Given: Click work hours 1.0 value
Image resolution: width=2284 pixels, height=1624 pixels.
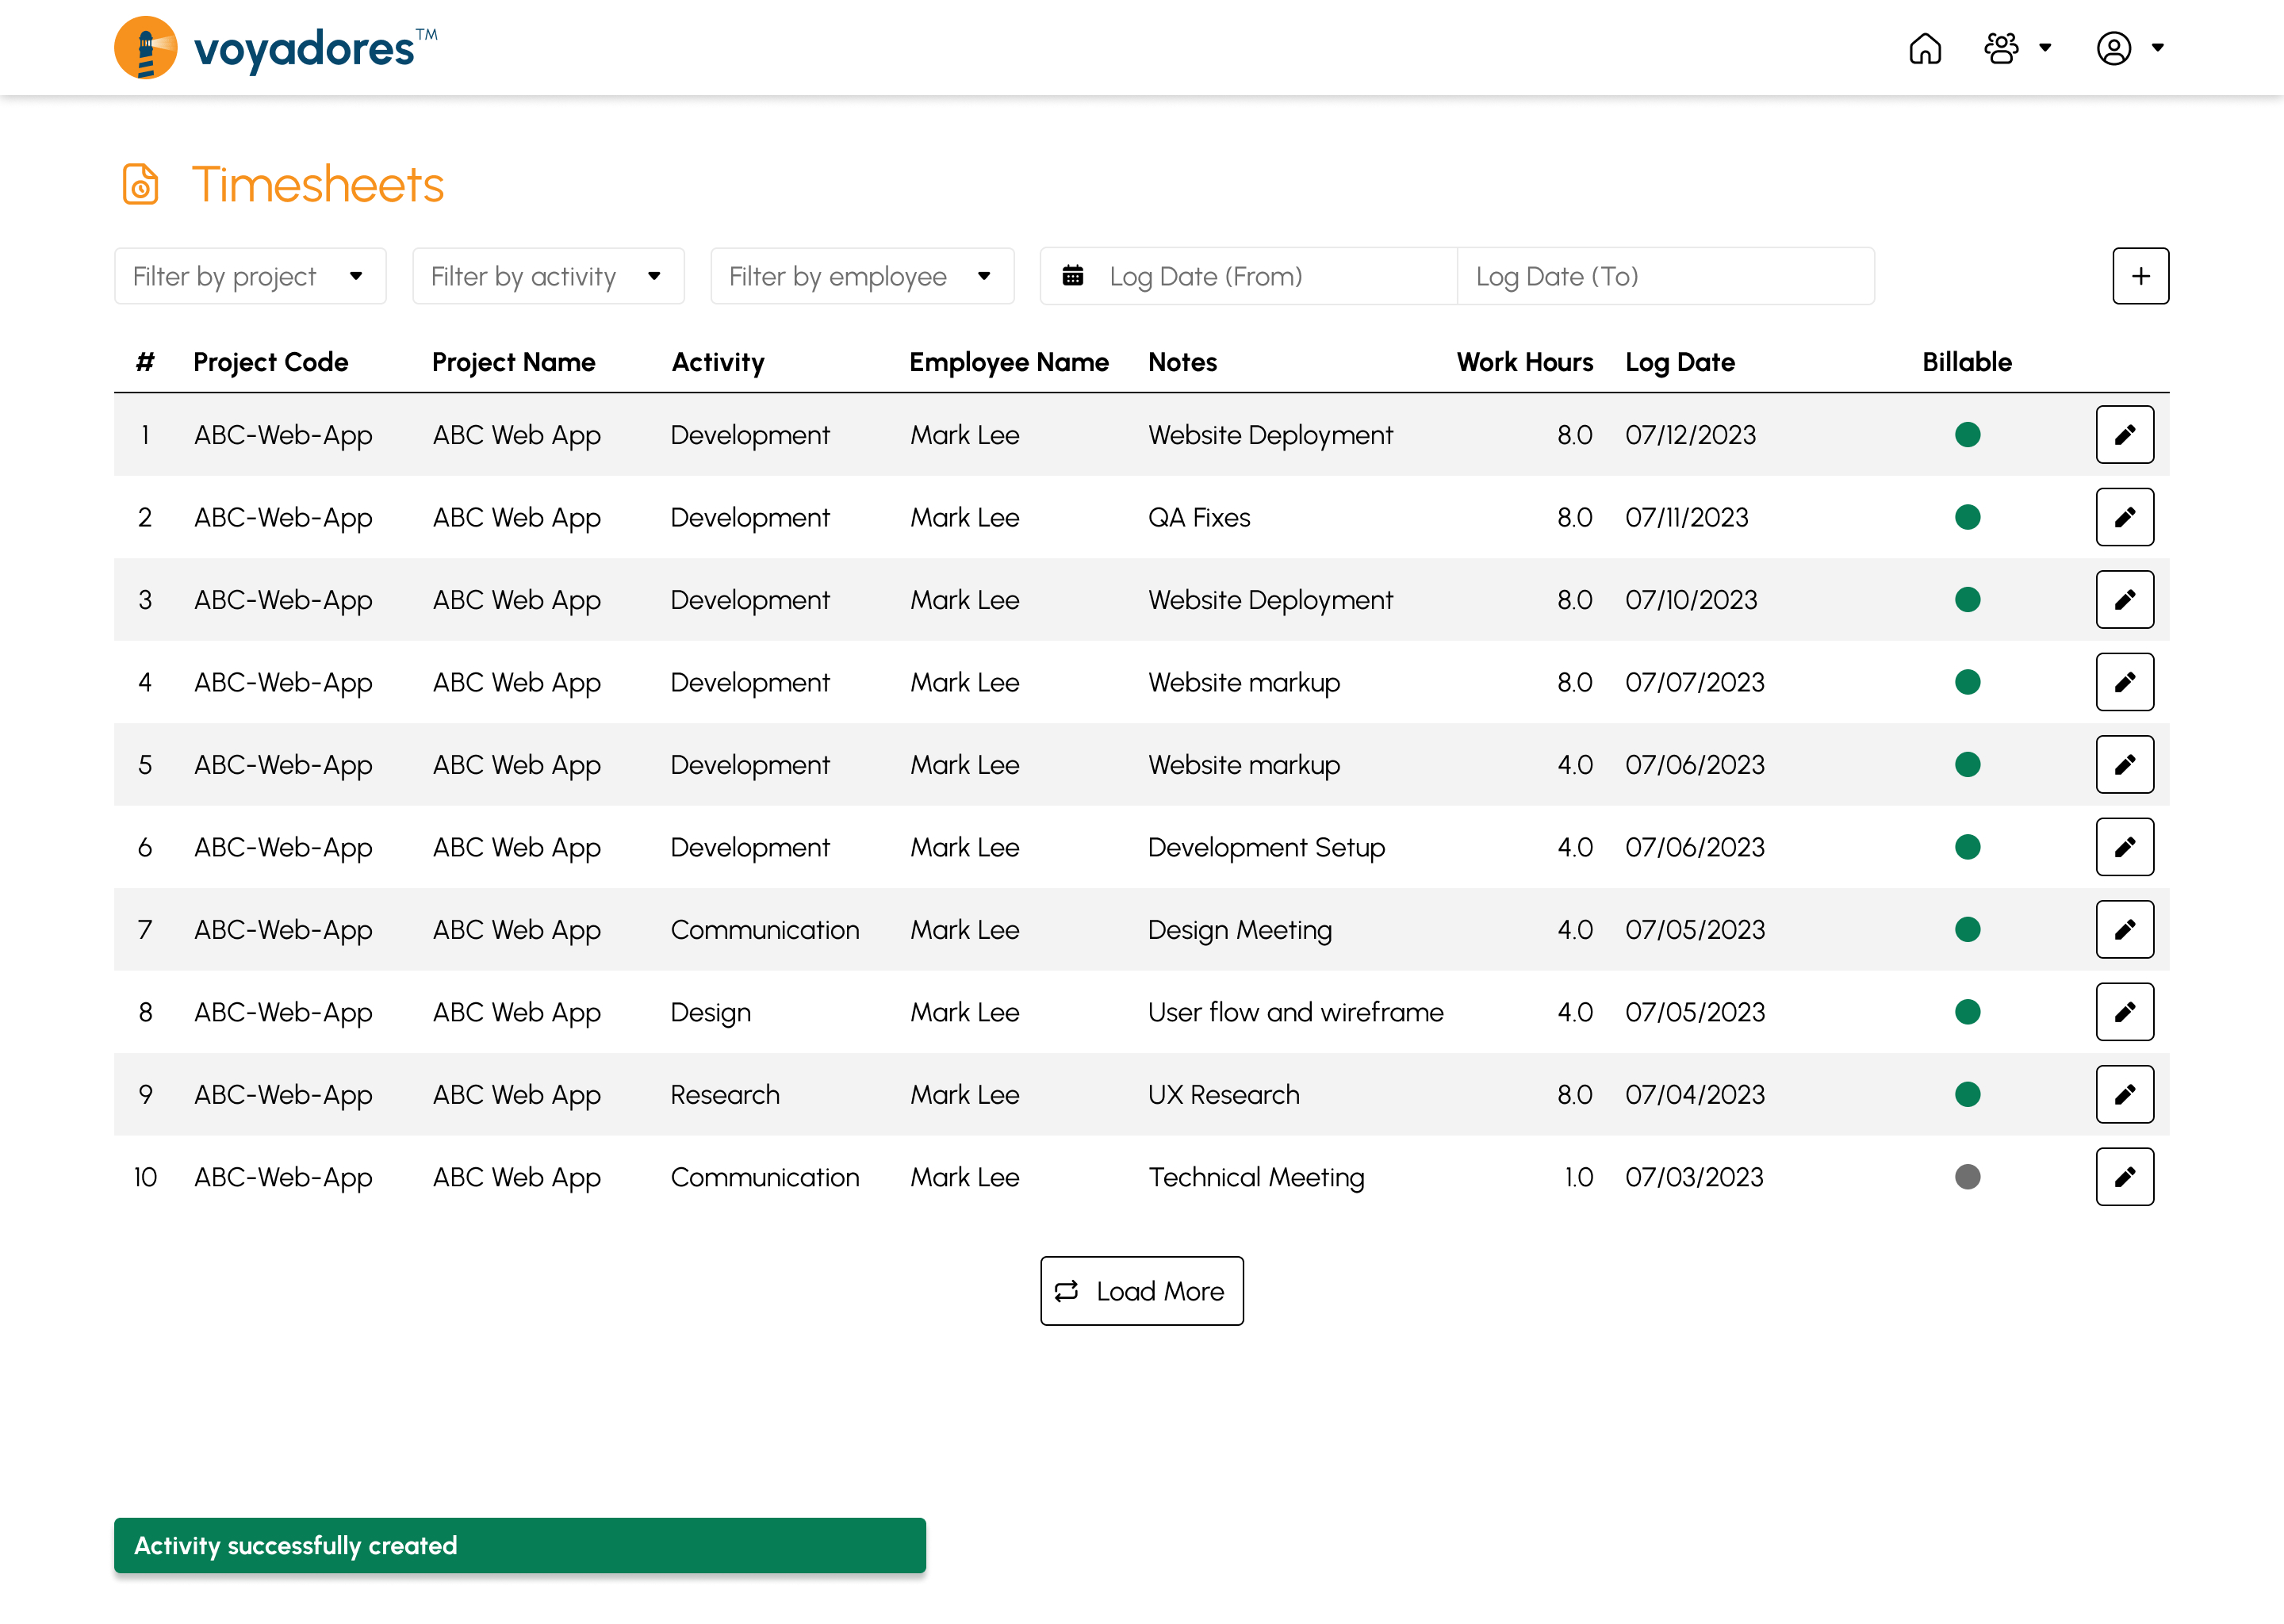Looking at the screenshot, I should pos(1578,1177).
